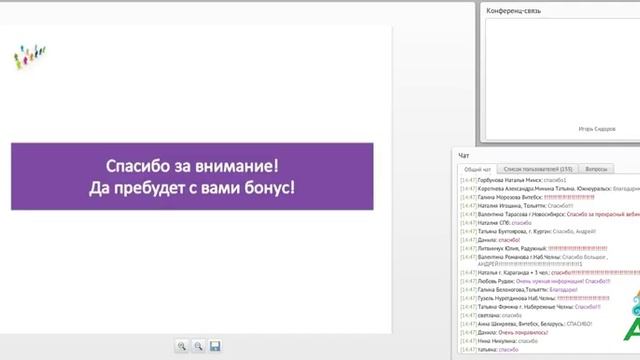Screen dimensions: 640x360
Task: Select chat message from Валентина Романова Наб.Челны
Action: pos(534,260)
